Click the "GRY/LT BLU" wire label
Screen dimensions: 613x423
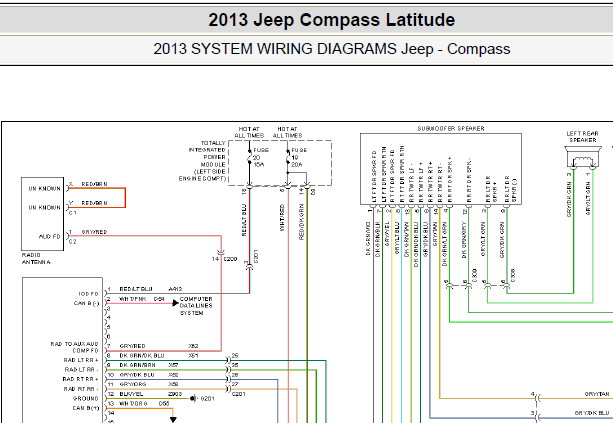pyautogui.click(x=397, y=238)
